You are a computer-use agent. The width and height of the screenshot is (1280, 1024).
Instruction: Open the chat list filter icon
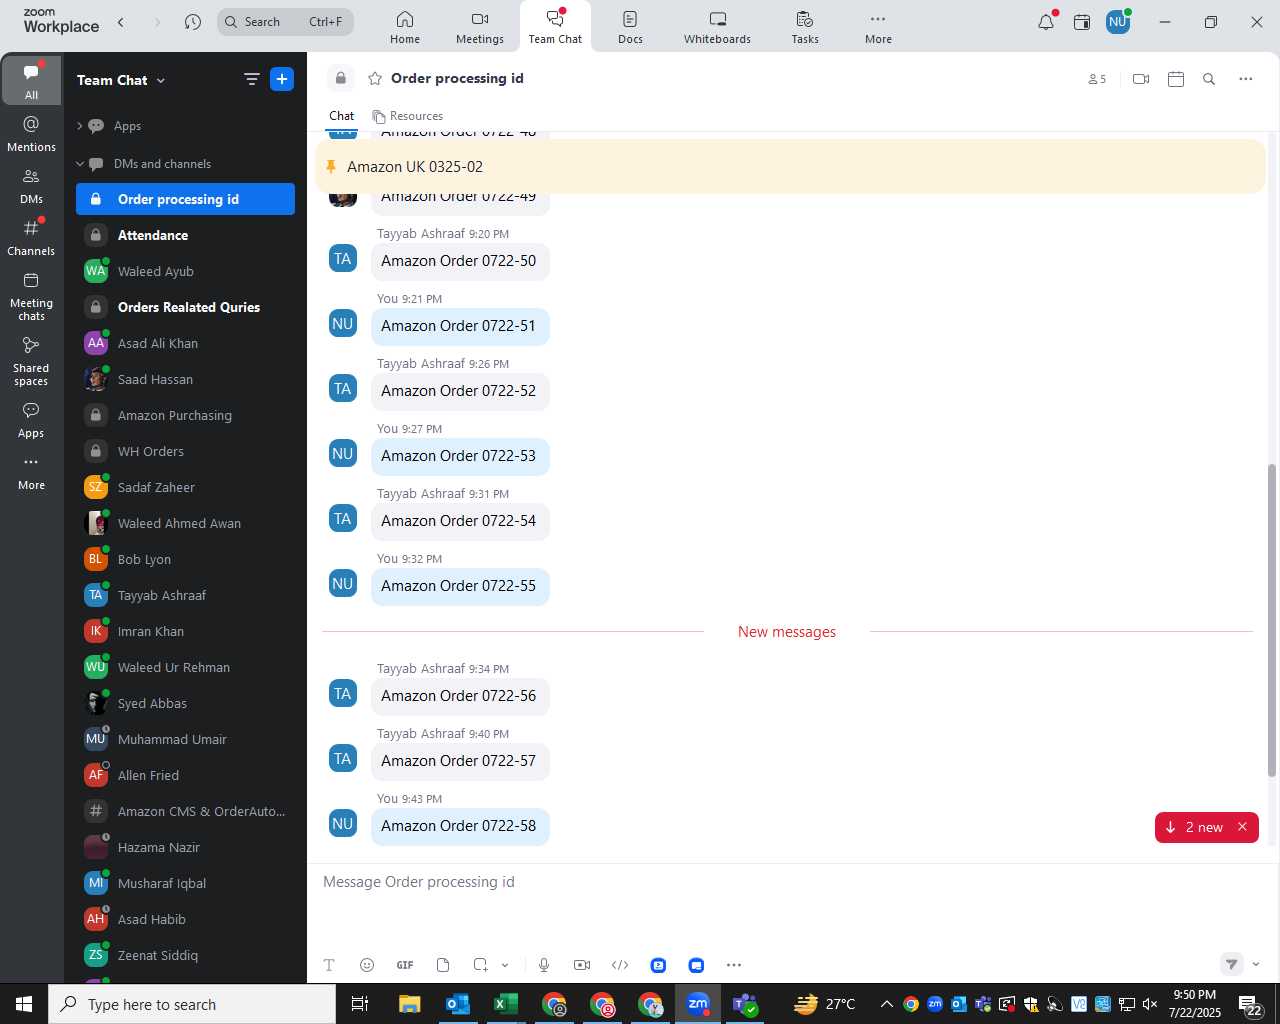[252, 79]
